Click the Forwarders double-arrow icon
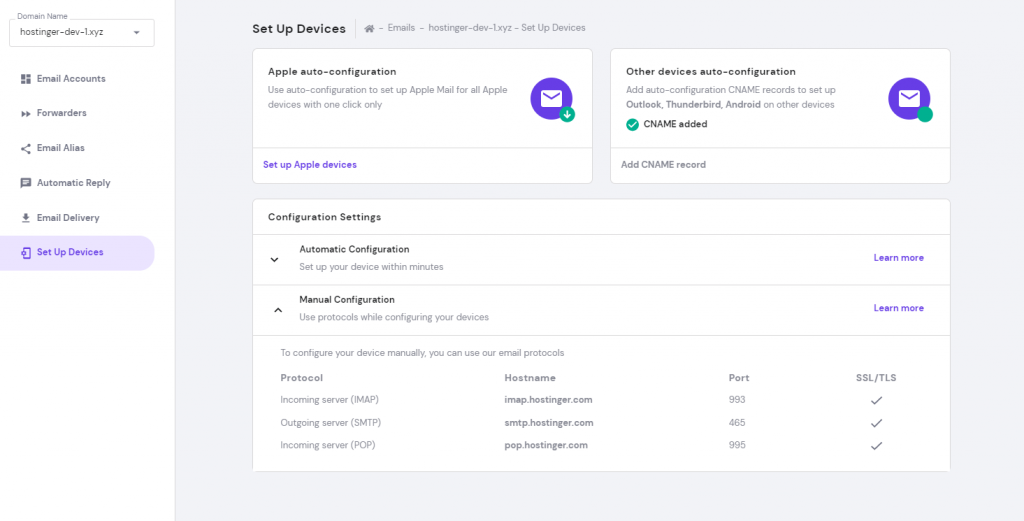The width and height of the screenshot is (1024, 521). click(x=26, y=114)
